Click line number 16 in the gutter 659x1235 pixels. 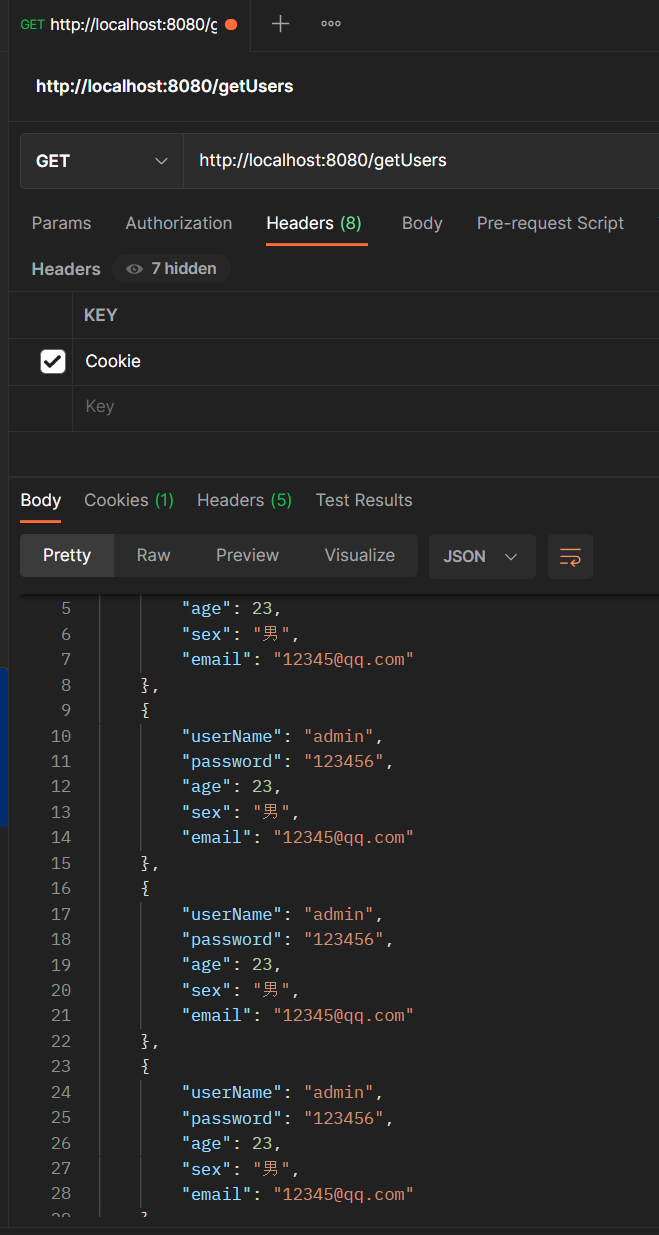click(60, 889)
